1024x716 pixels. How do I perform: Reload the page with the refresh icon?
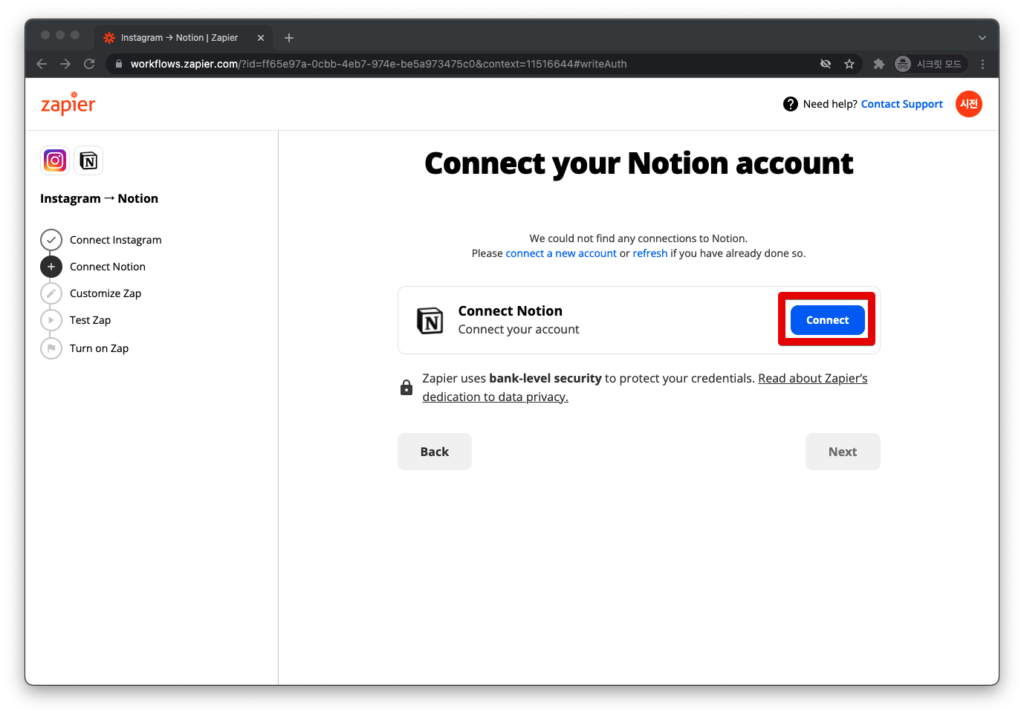pos(89,64)
